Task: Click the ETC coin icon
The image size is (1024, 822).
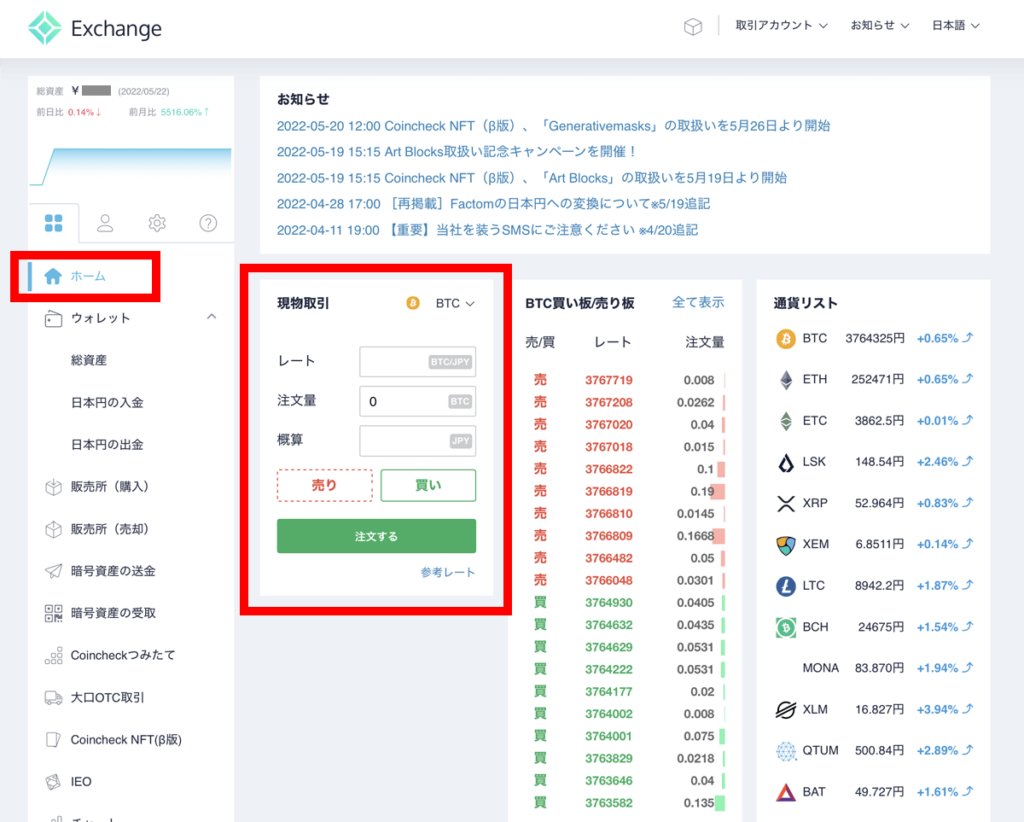Action: point(786,421)
